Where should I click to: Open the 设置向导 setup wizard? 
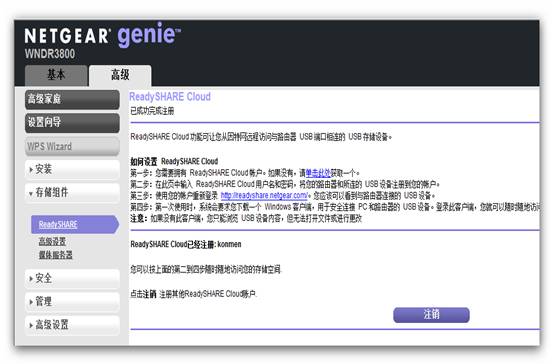coord(72,123)
